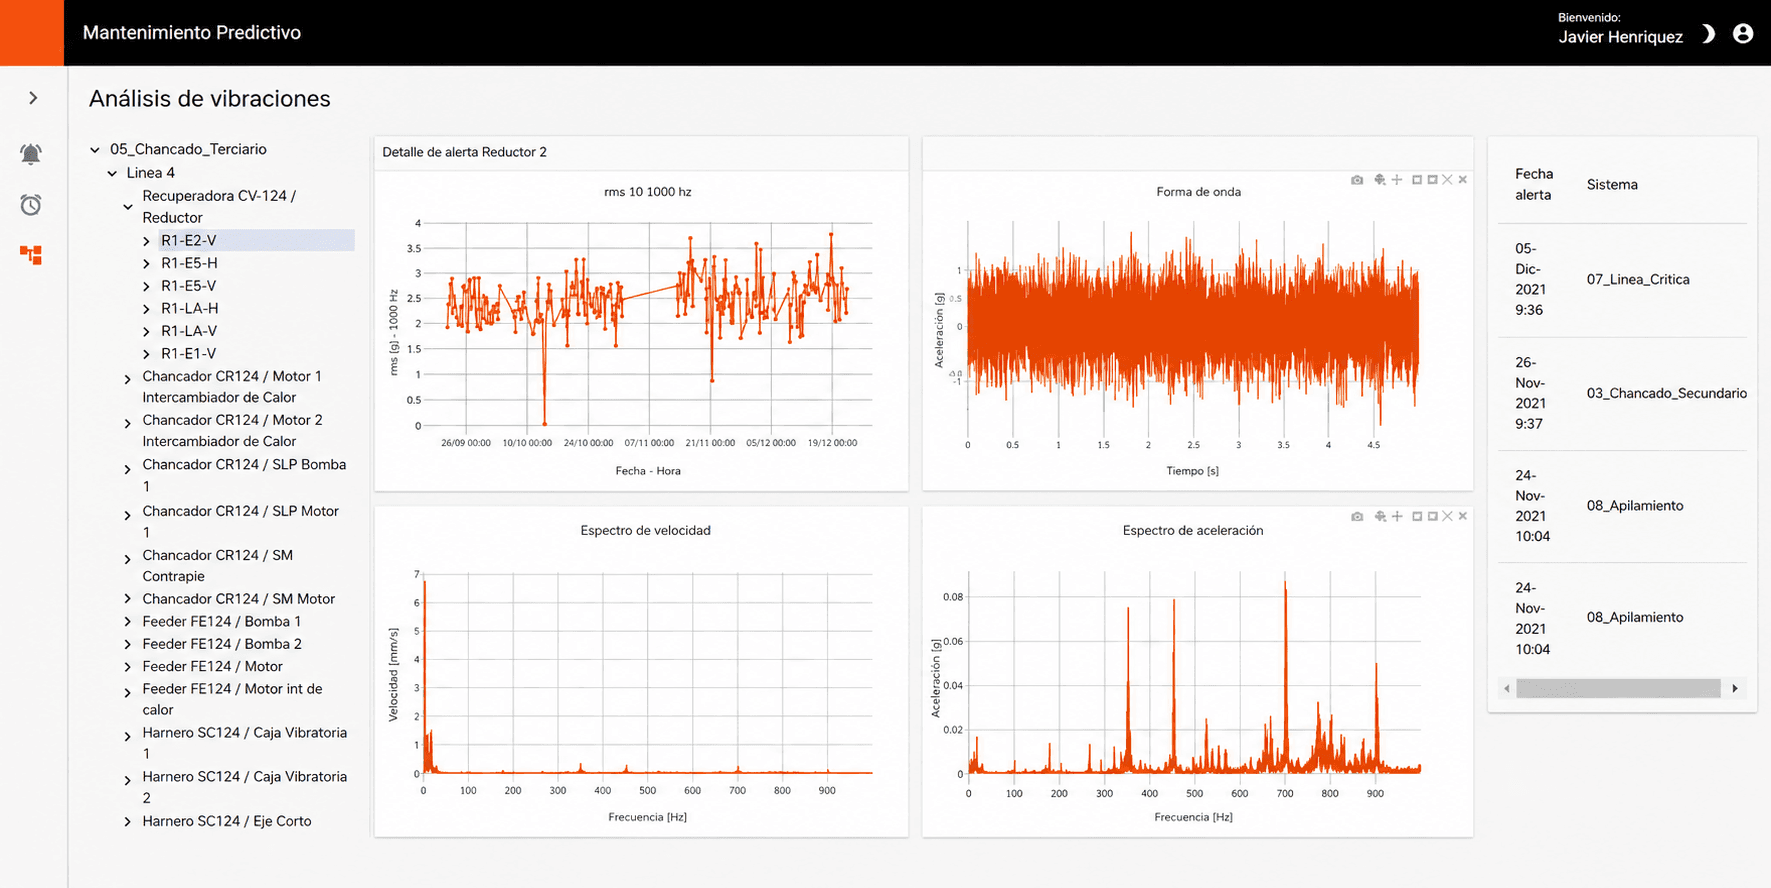Click the Mantenimiento Predictivo header title

pyautogui.click(x=192, y=33)
